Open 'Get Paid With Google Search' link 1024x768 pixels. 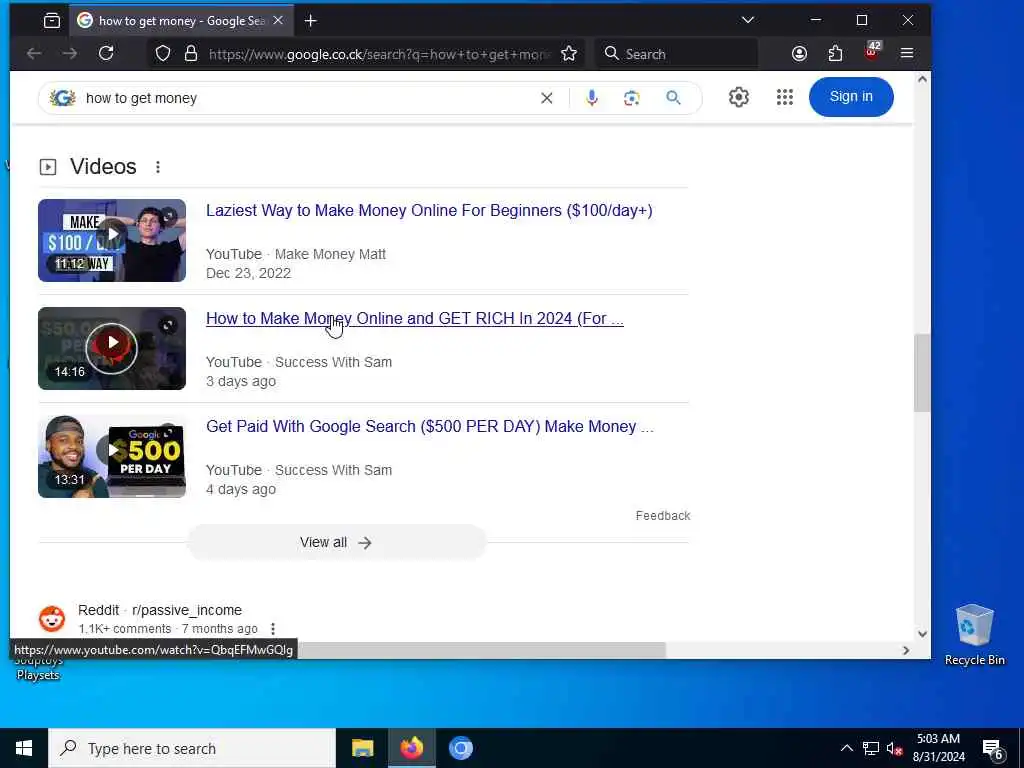click(x=430, y=426)
